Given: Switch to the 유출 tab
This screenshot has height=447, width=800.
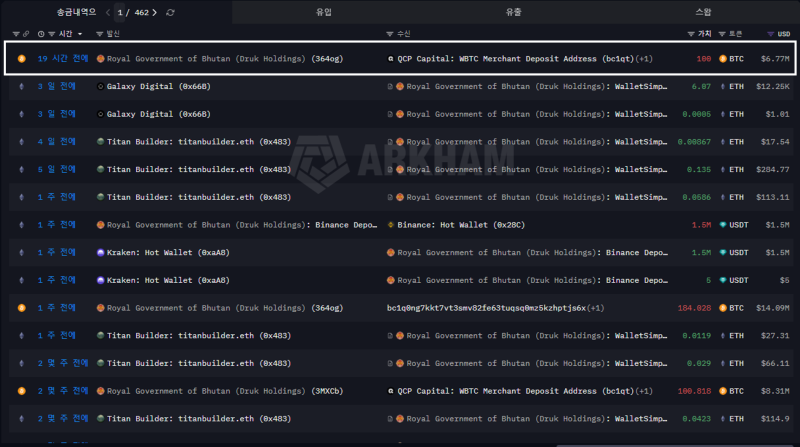Looking at the screenshot, I should click(513, 12).
